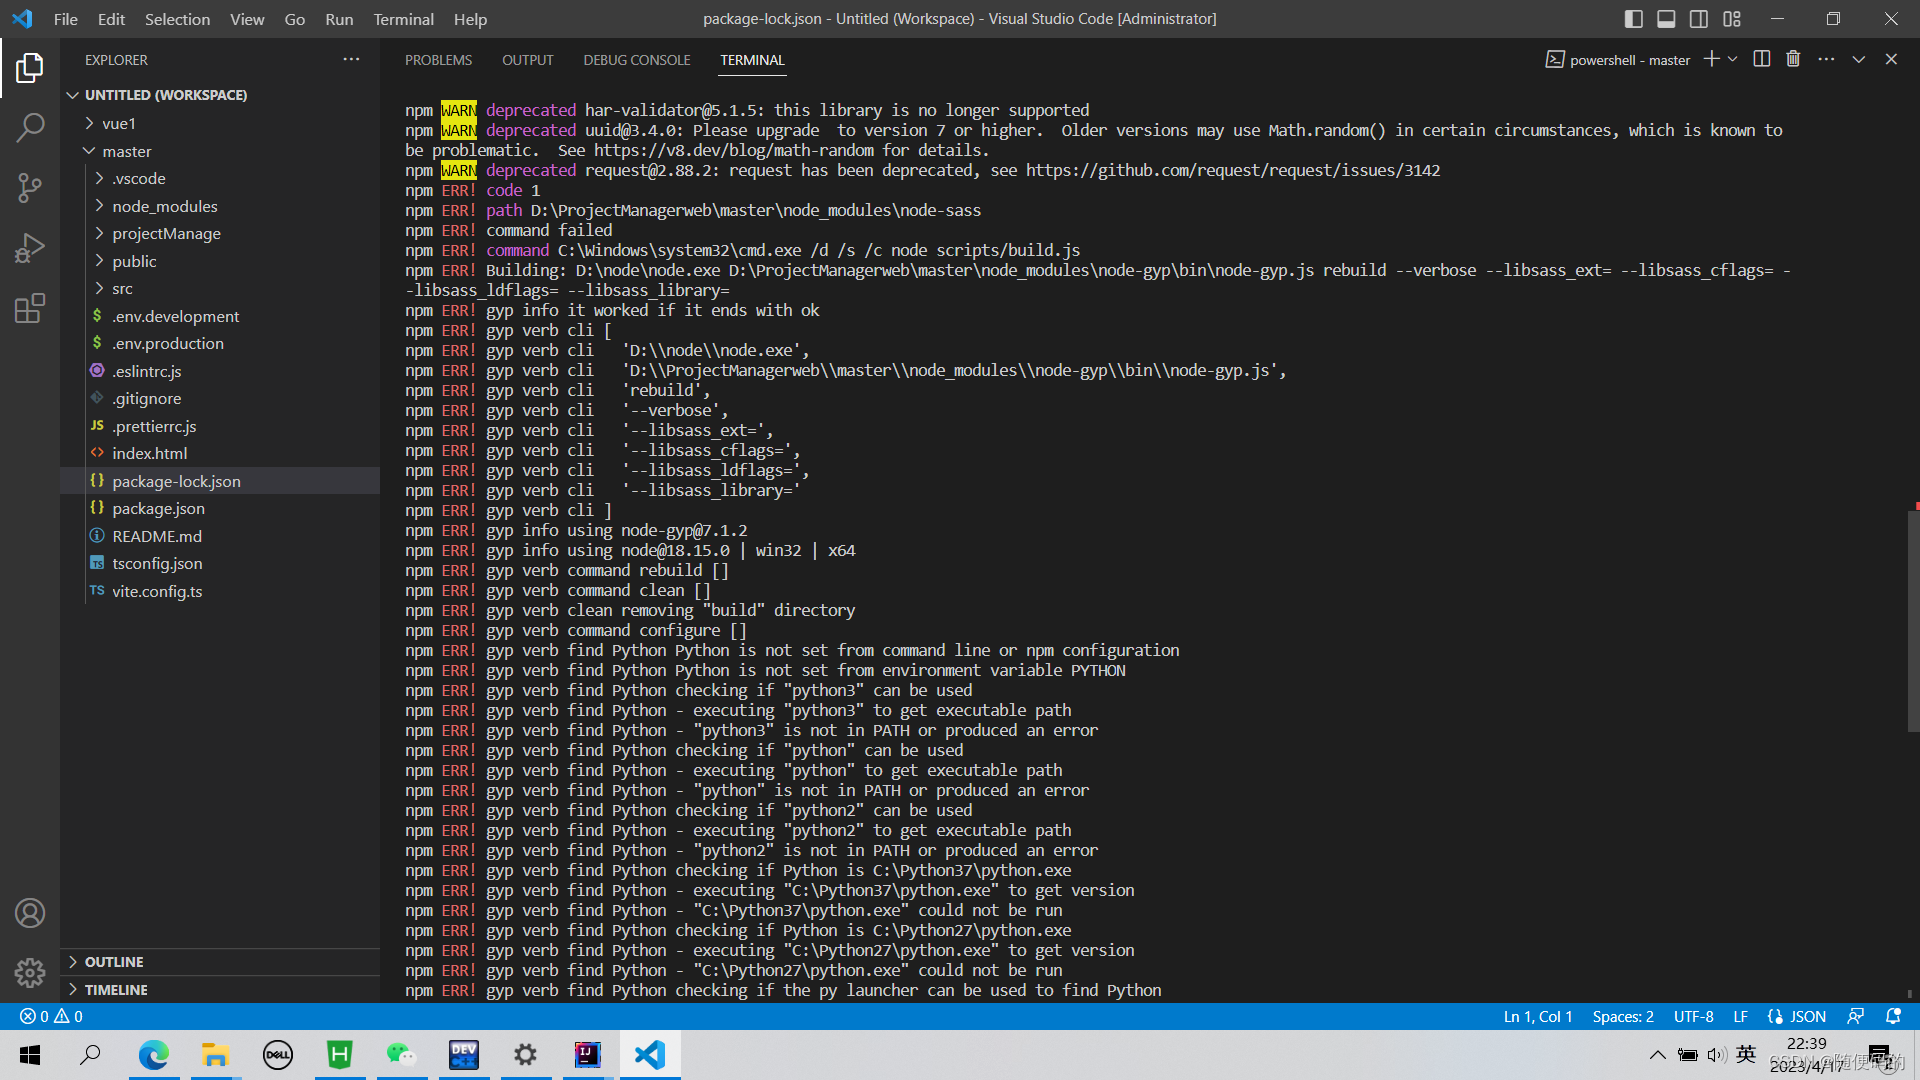Open the Customize Layout control

point(1732,19)
